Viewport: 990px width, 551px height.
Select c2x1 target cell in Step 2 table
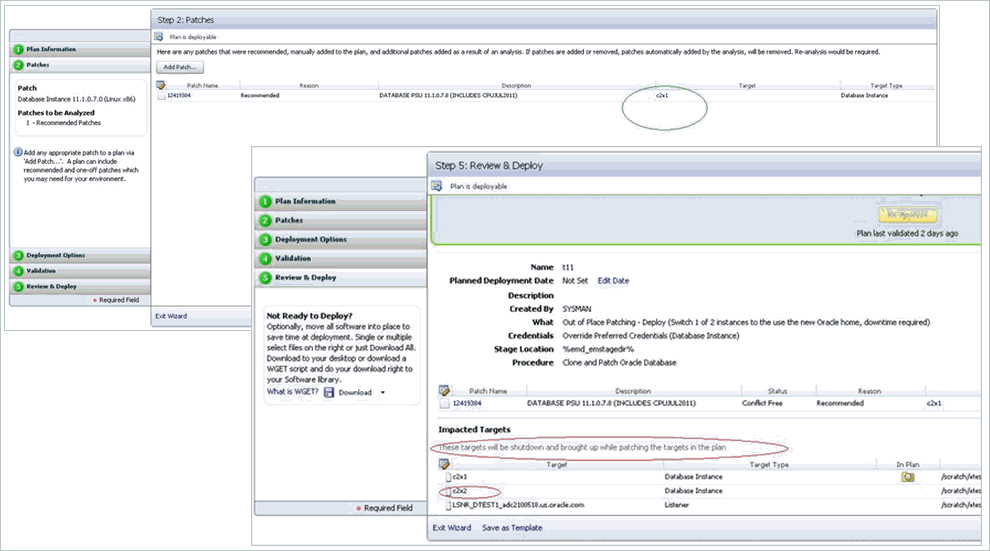pos(662,96)
